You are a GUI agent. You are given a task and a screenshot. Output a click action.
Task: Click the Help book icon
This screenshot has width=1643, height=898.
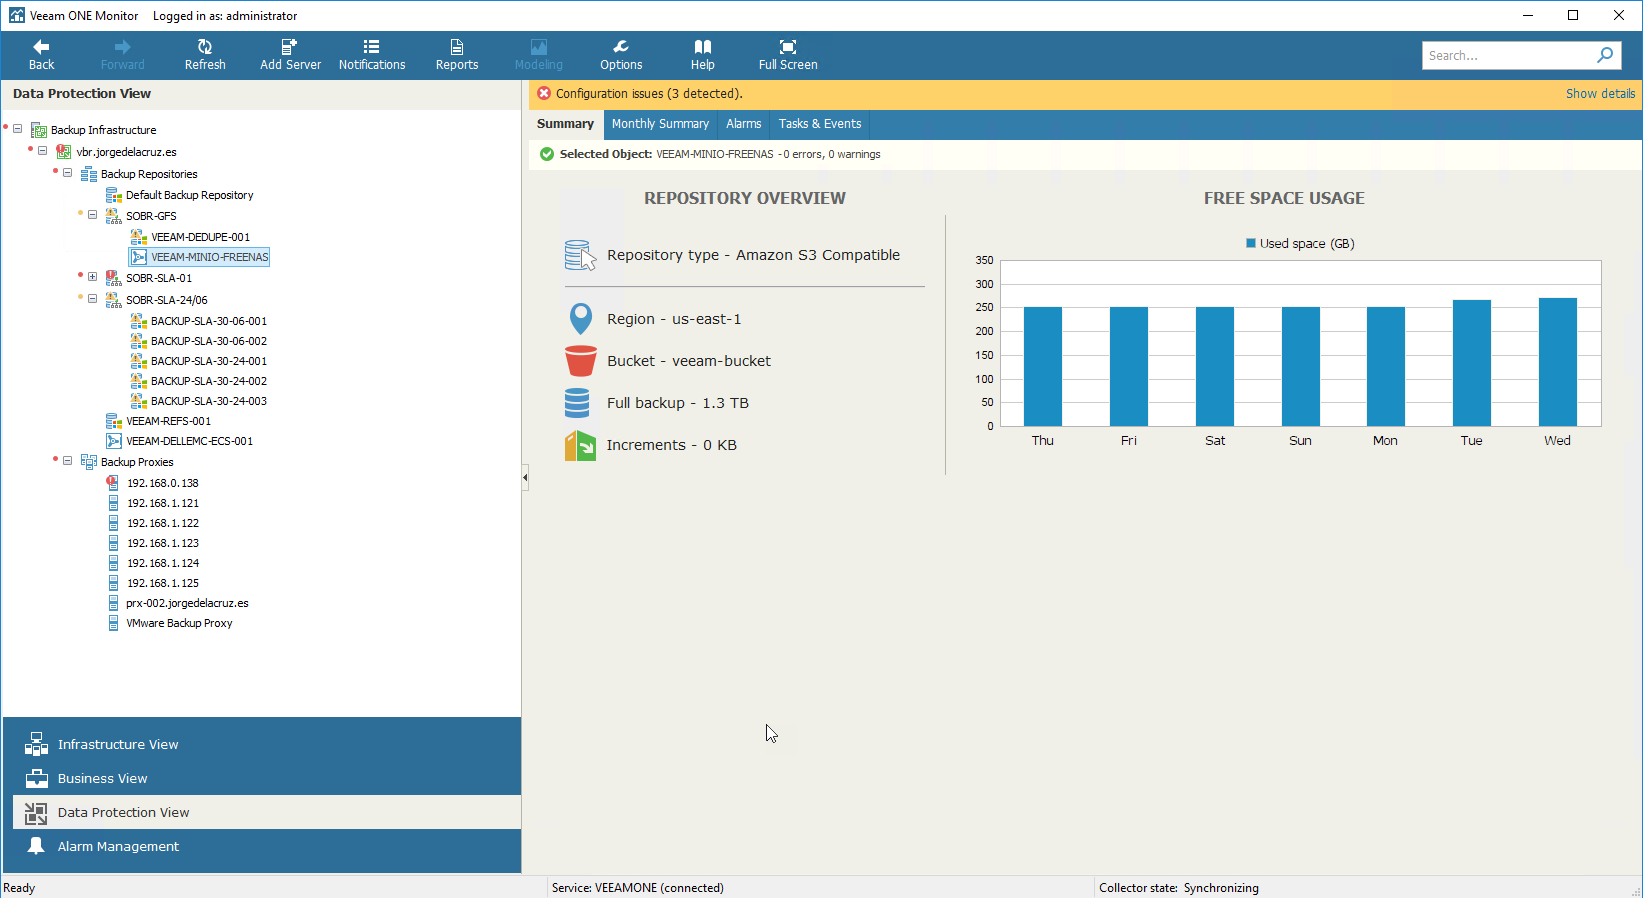point(703,47)
